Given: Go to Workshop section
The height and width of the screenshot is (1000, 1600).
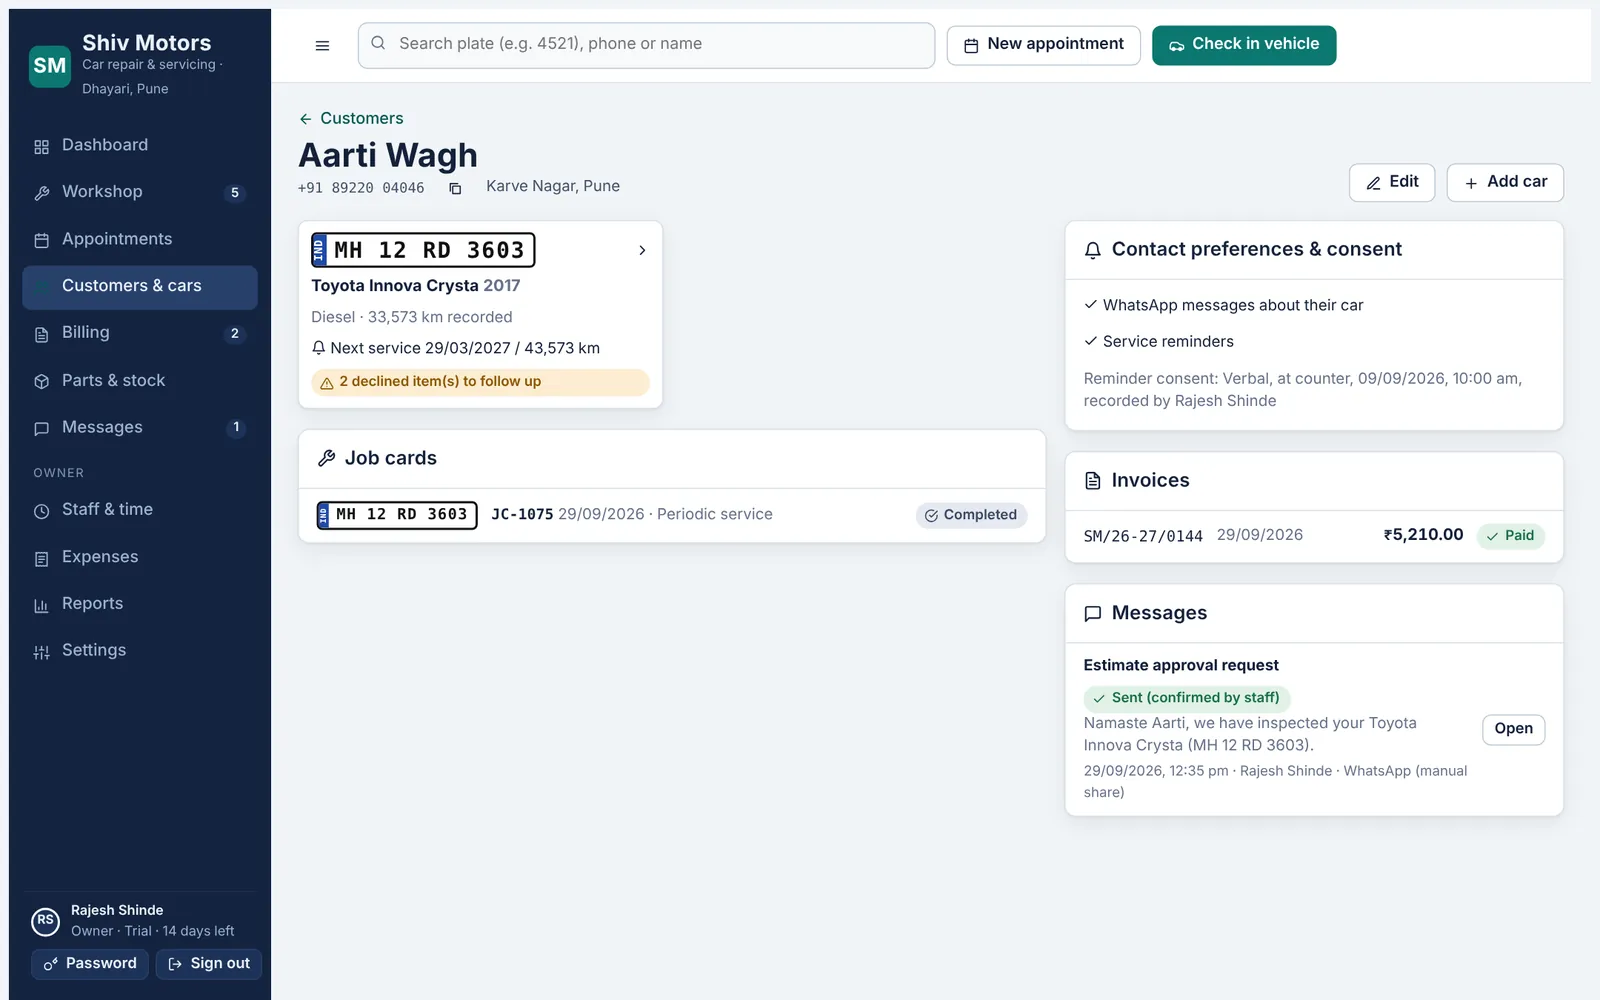Looking at the screenshot, I should pos(140,192).
